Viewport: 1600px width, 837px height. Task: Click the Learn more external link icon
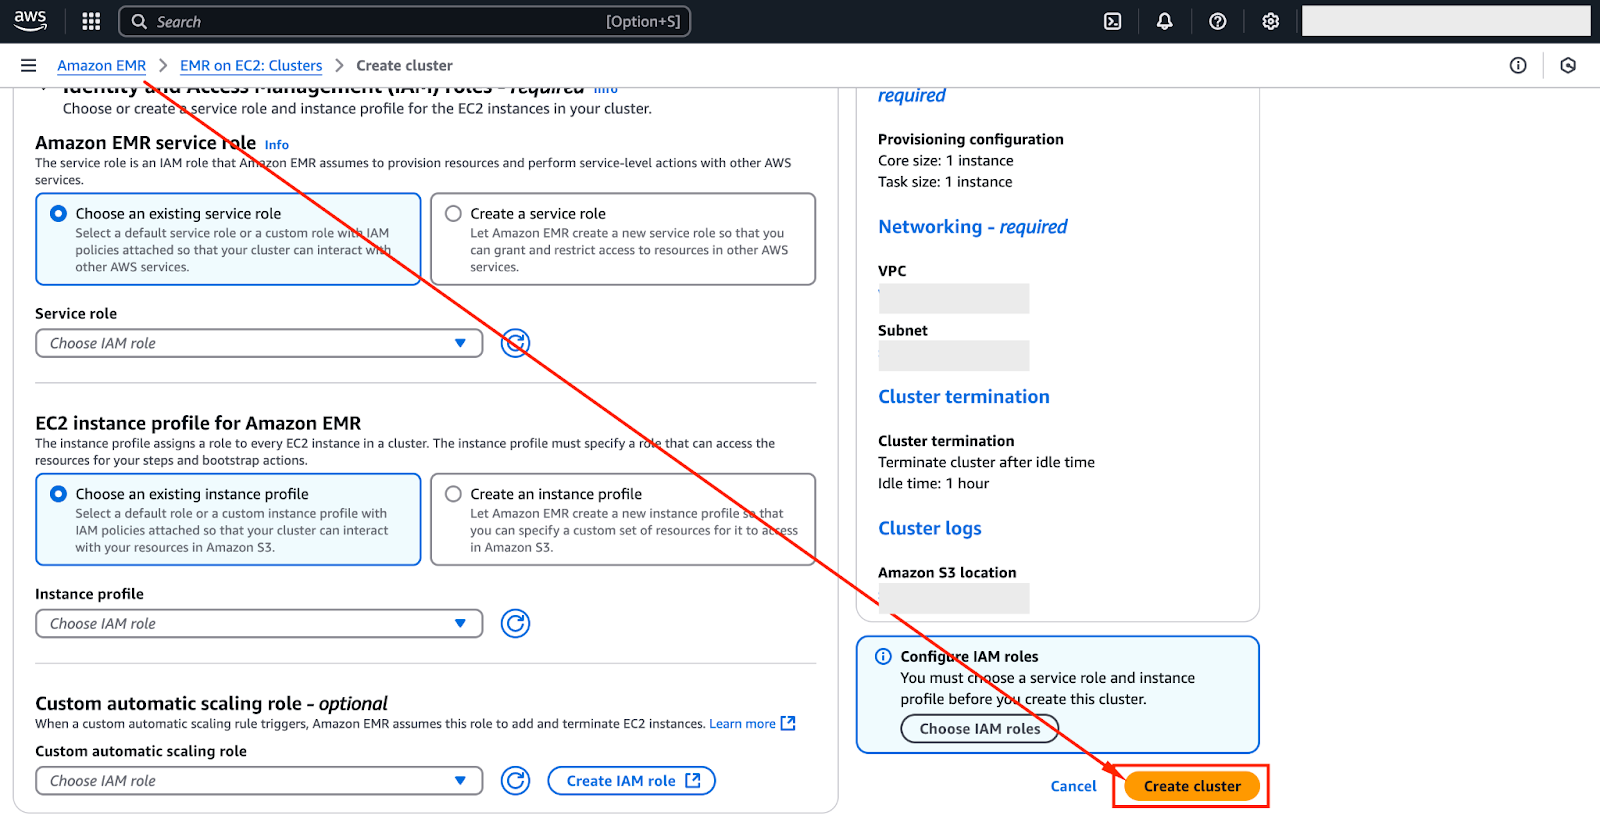(788, 723)
